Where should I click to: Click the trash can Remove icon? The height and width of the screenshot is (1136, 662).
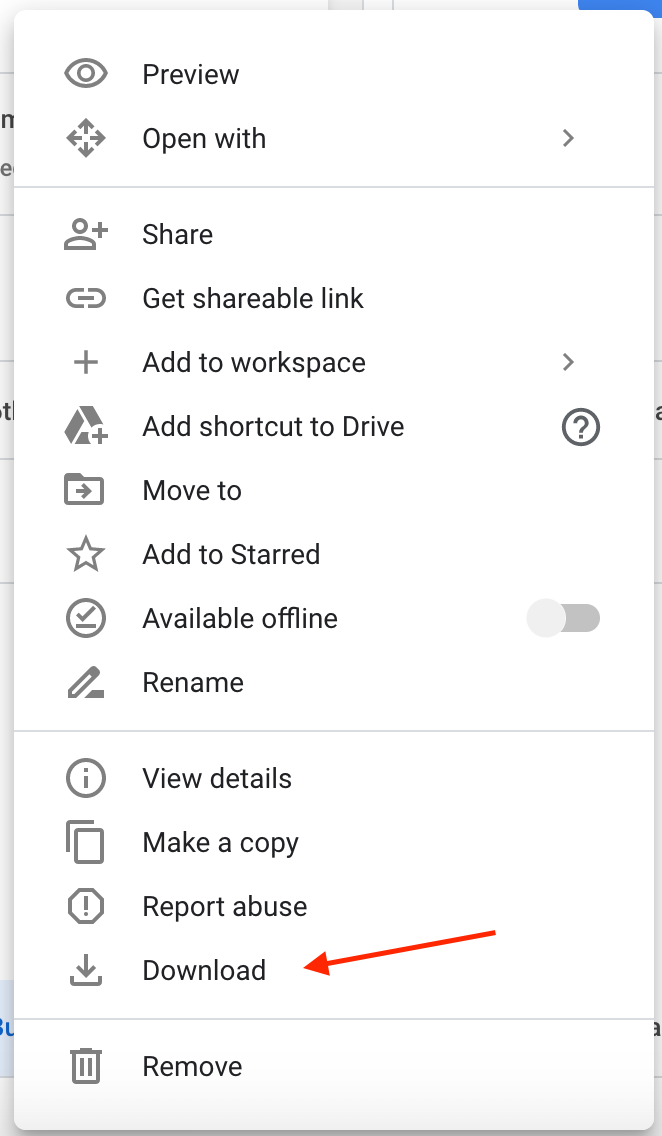point(85,1066)
